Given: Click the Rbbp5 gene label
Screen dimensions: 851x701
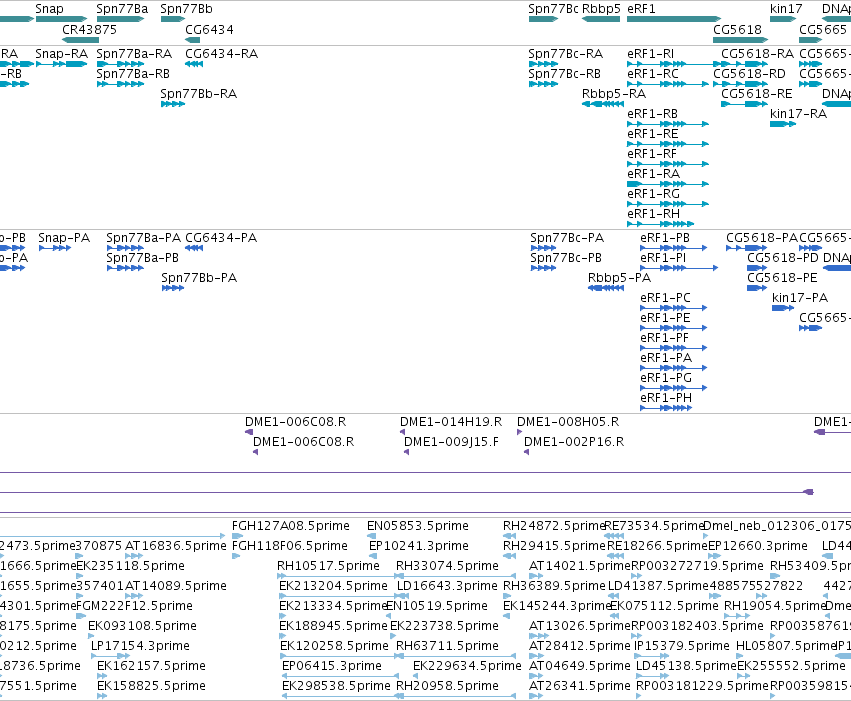Looking at the screenshot, I should click(601, 9).
